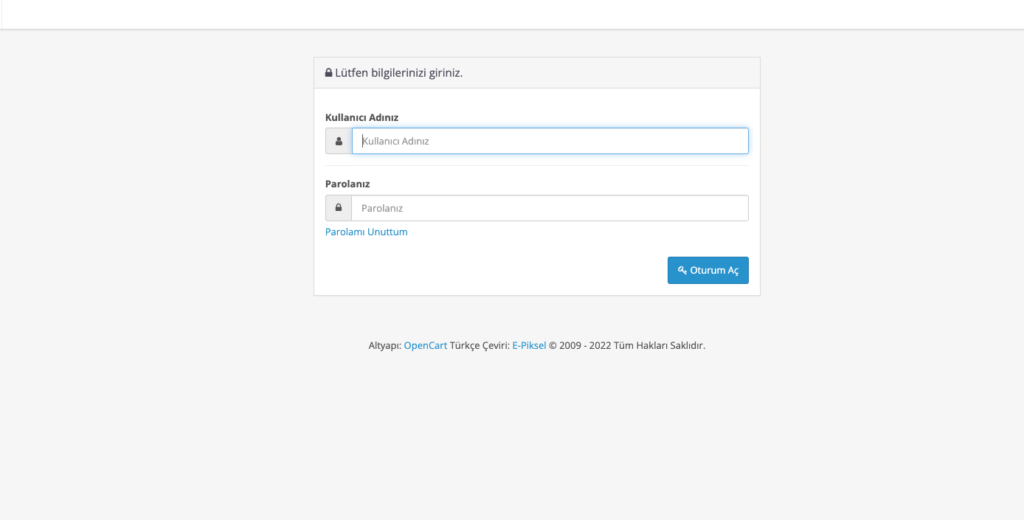Screen dimensions: 1024x520
Task: Focus the Parolanız password input field
Action: [550, 208]
